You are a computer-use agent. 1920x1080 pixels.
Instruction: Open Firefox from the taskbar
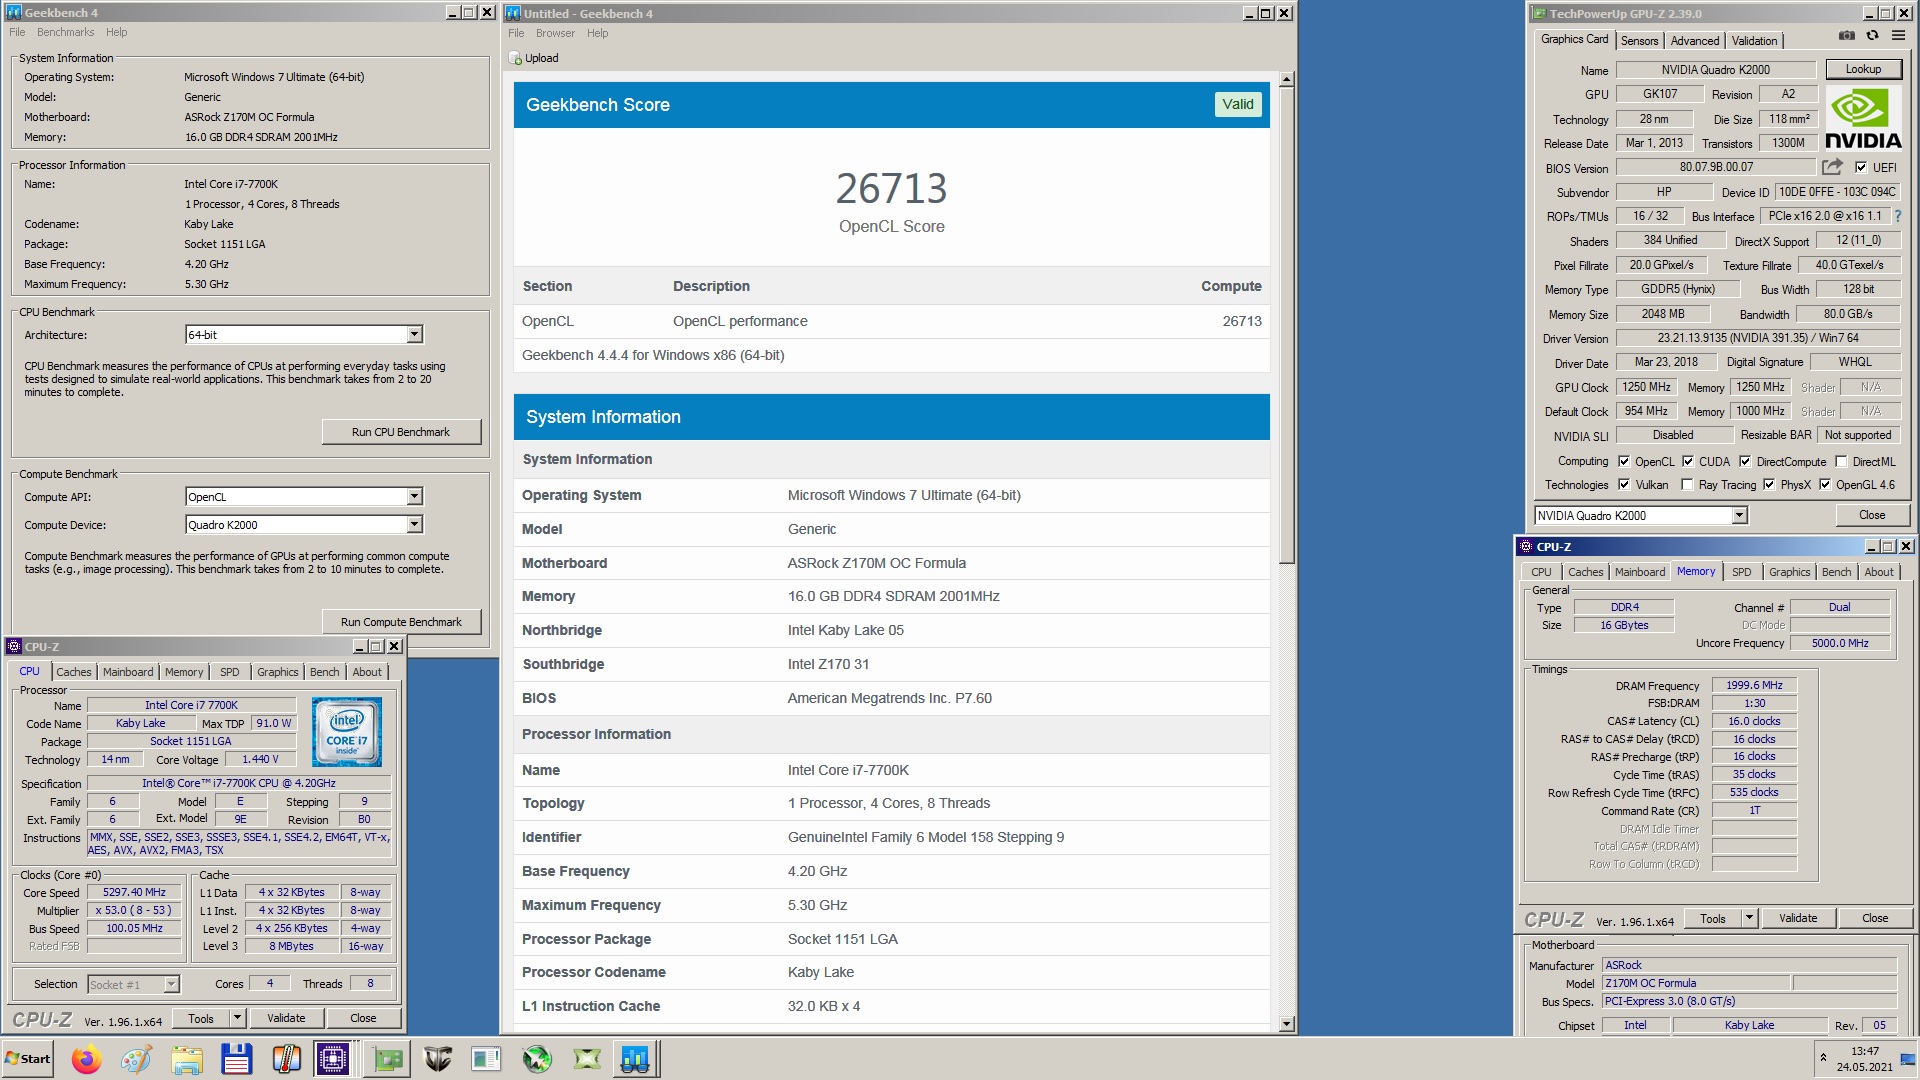click(x=86, y=1059)
